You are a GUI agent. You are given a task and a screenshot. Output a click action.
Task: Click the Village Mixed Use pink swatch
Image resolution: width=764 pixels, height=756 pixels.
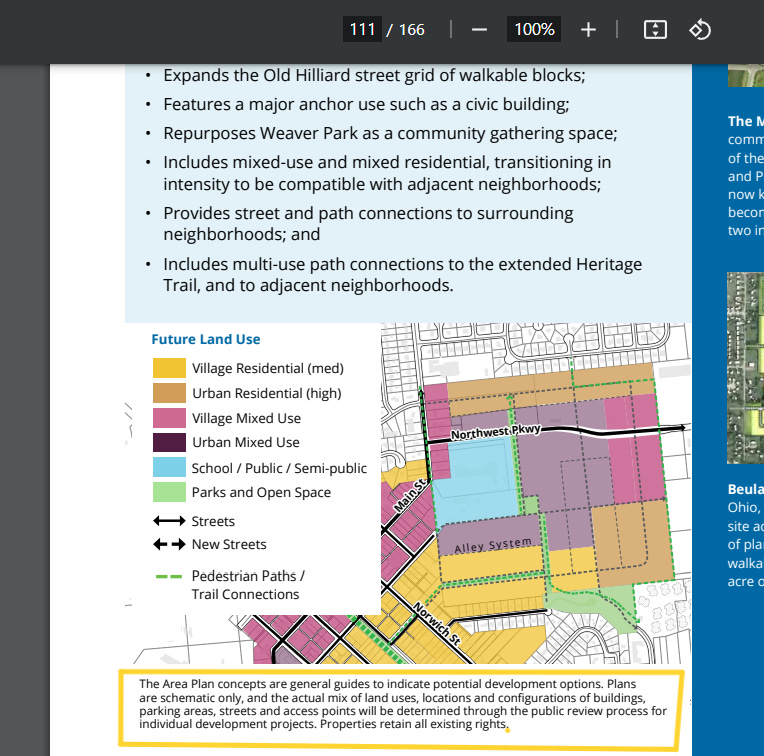tap(169, 418)
